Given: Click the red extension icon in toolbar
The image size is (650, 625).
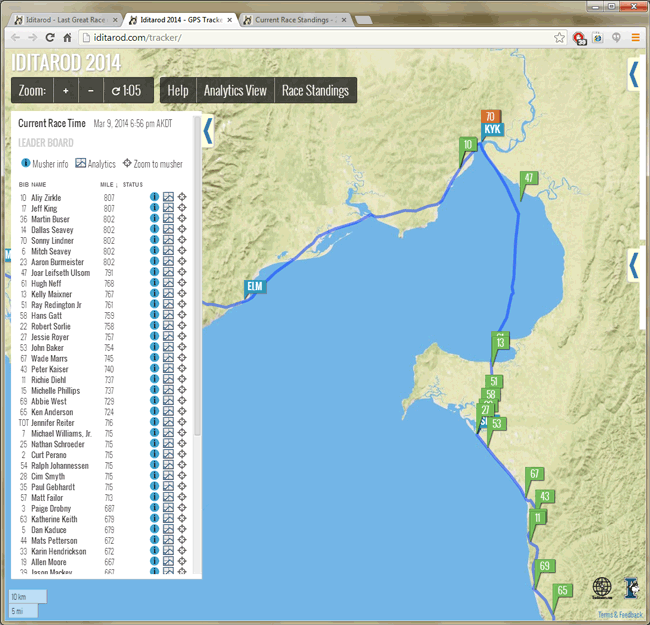Looking at the screenshot, I should [579, 38].
